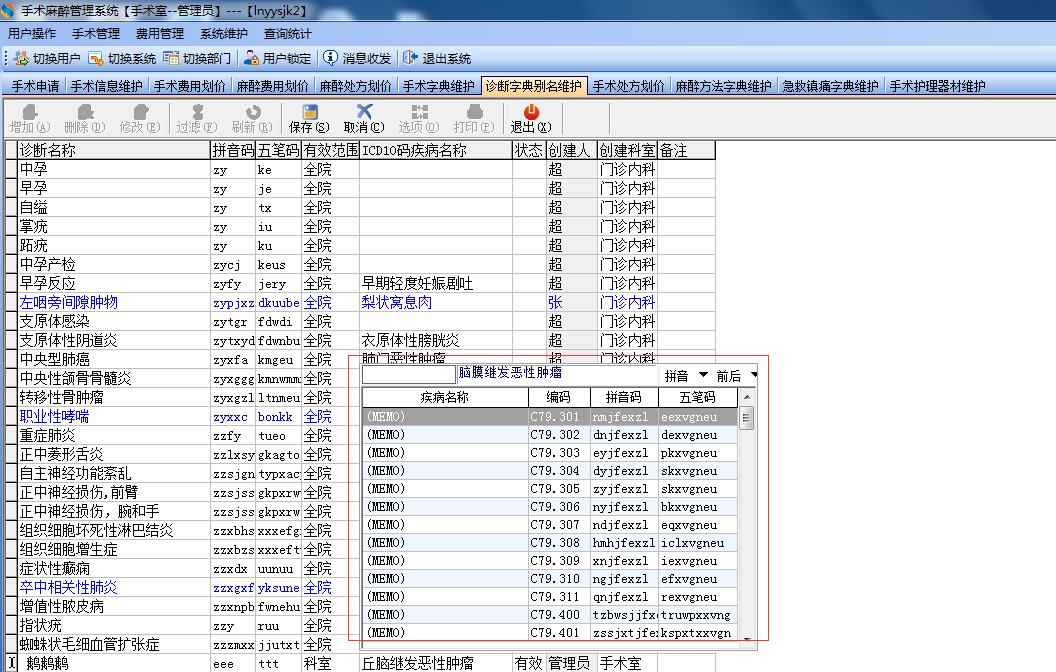Save changes with 保存(S) icon
Screen dimensions: 1056x672
pos(310,112)
